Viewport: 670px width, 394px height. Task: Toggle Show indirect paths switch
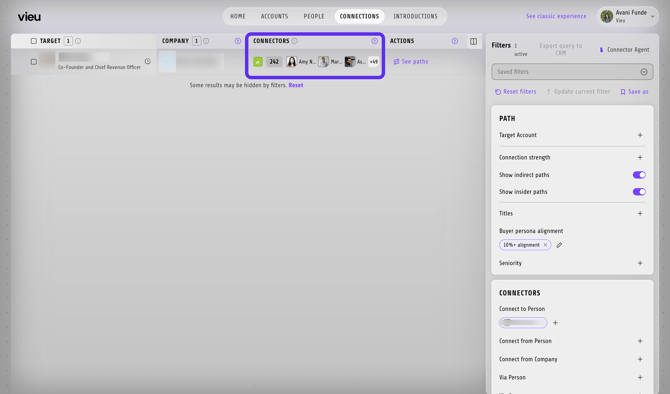pos(639,175)
